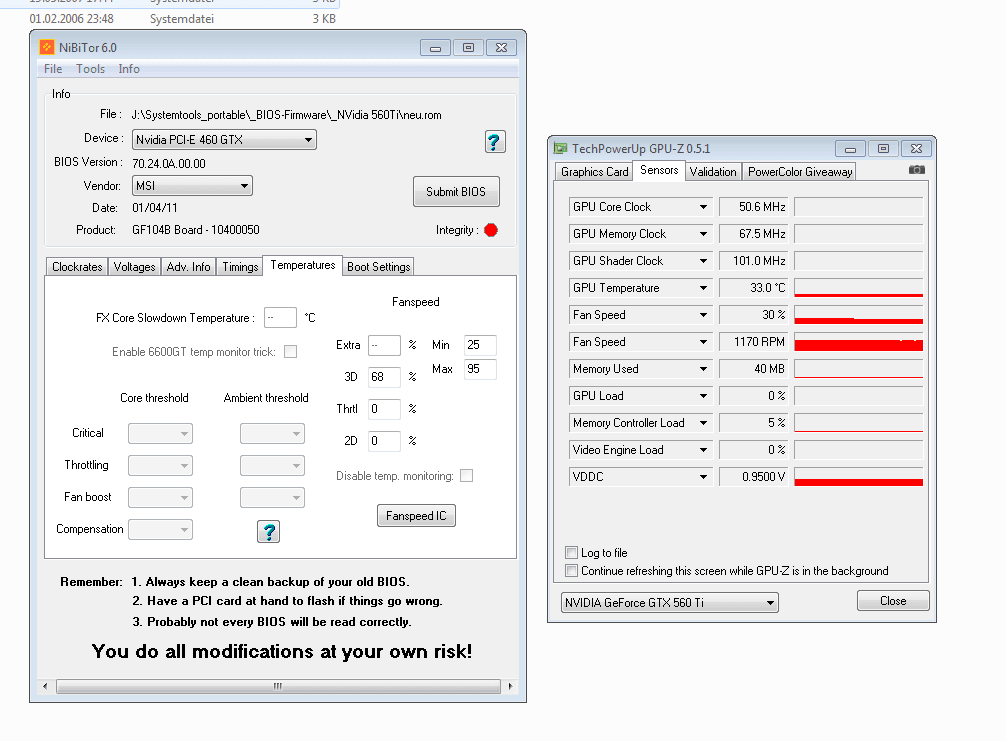This screenshot has width=1006, height=741.
Task: Click the help question mark icon beside Device
Action: click(x=495, y=142)
